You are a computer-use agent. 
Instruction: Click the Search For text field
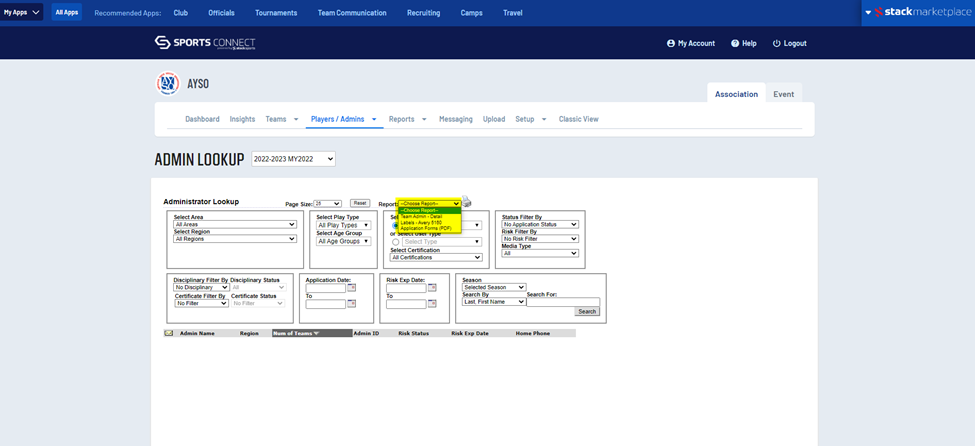click(563, 301)
